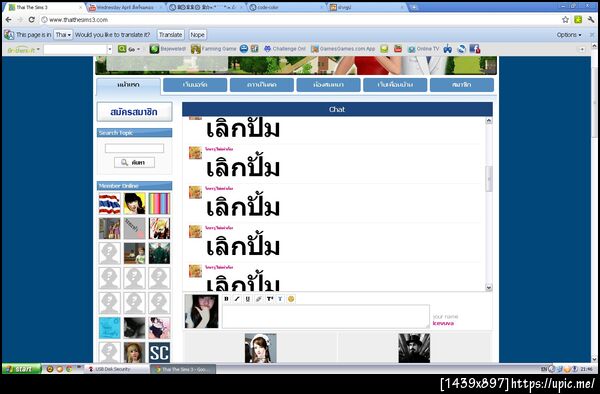600x394 pixels.
Task: Click the chat scrollbar up arrow
Action: [x=488, y=120]
